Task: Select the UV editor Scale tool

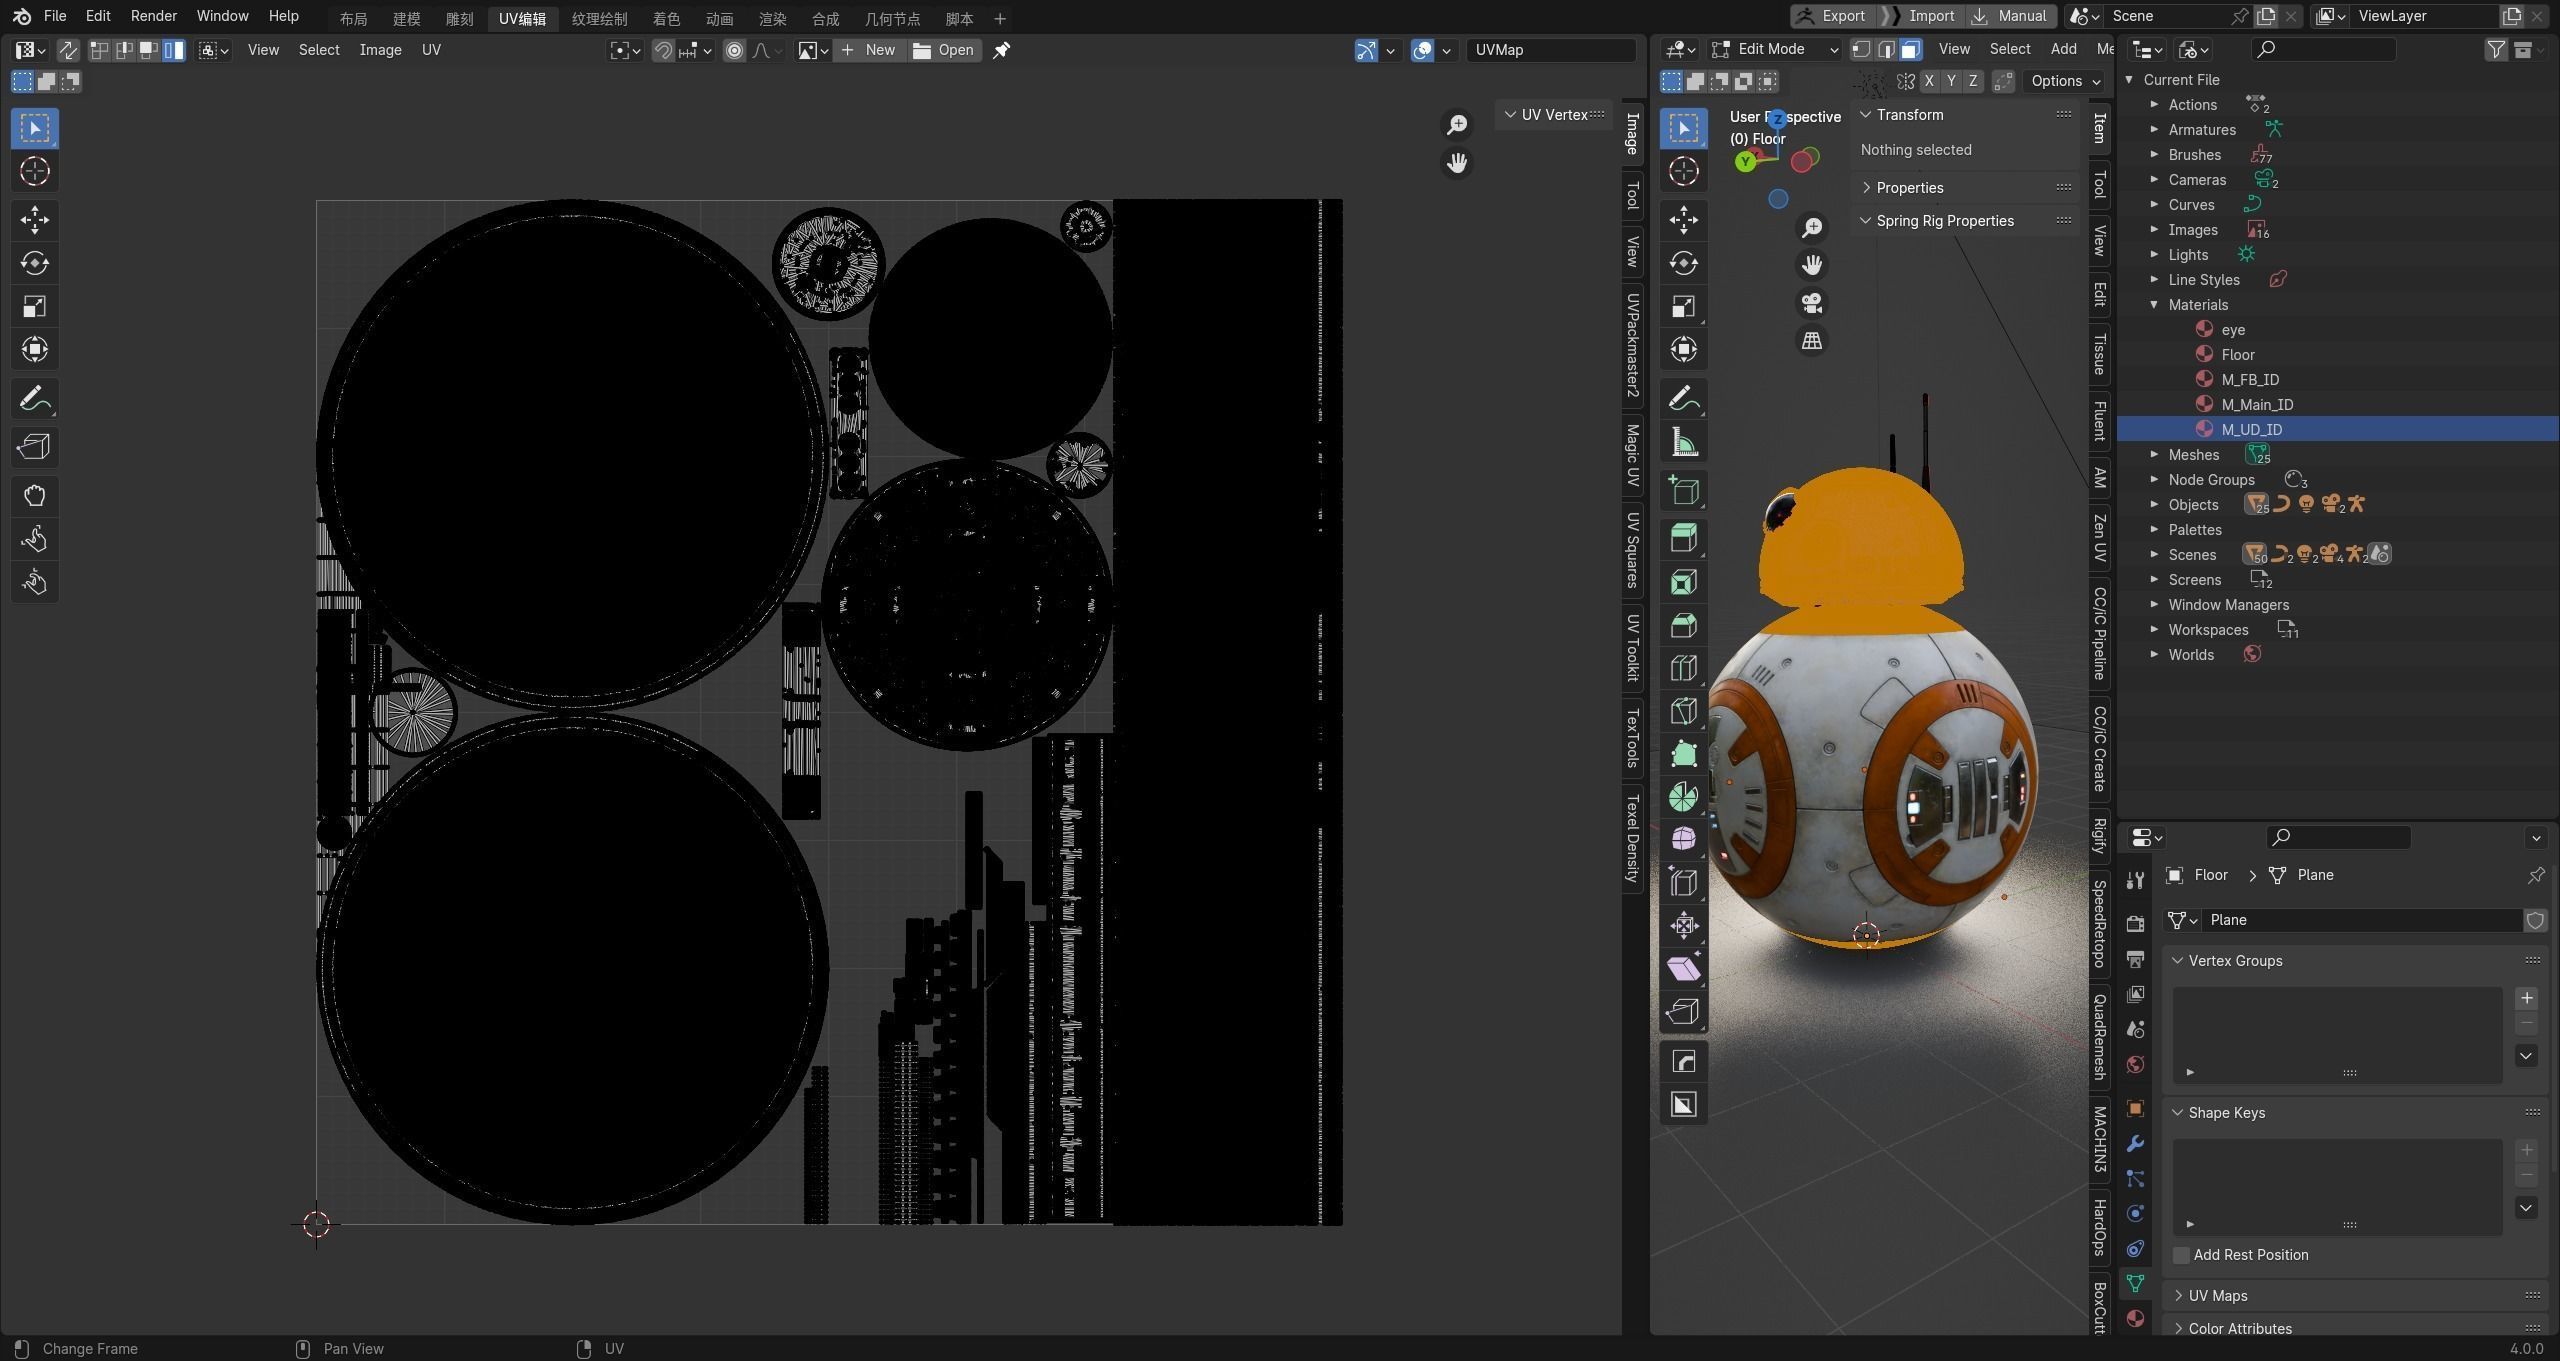Action: pos(35,306)
